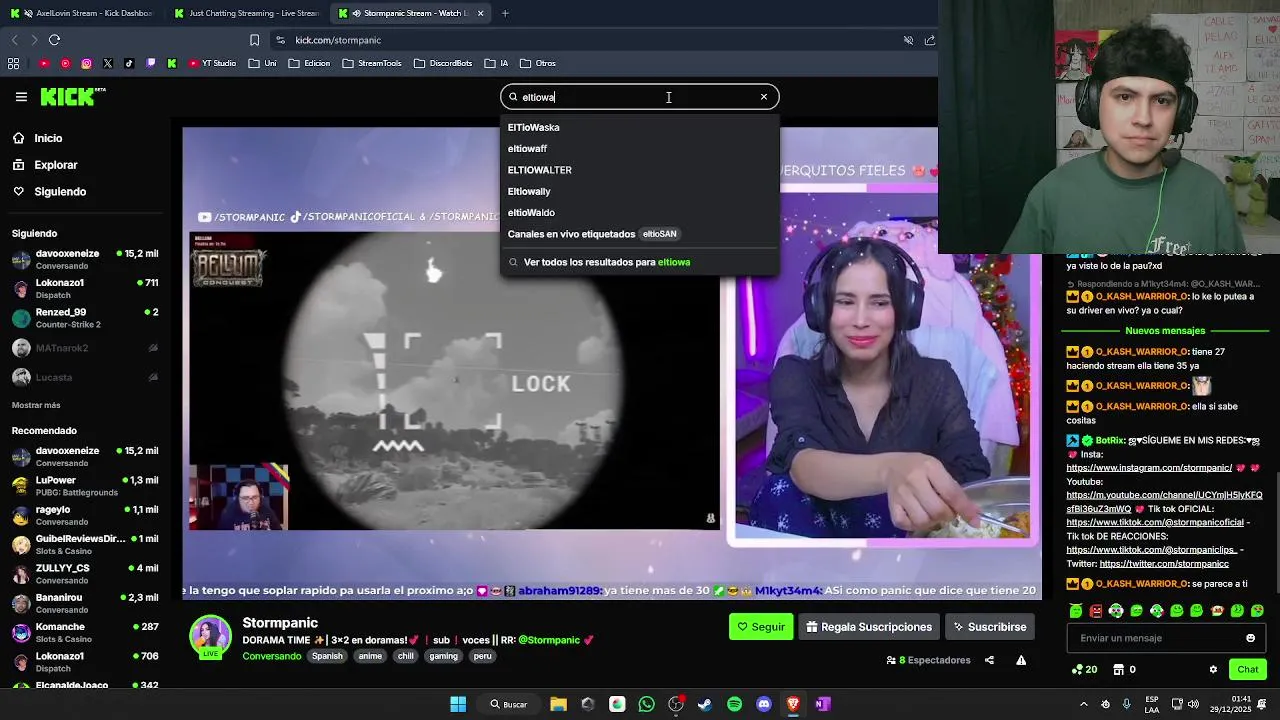Click the peru tag
This screenshot has width=1280, height=720.
click(x=482, y=656)
